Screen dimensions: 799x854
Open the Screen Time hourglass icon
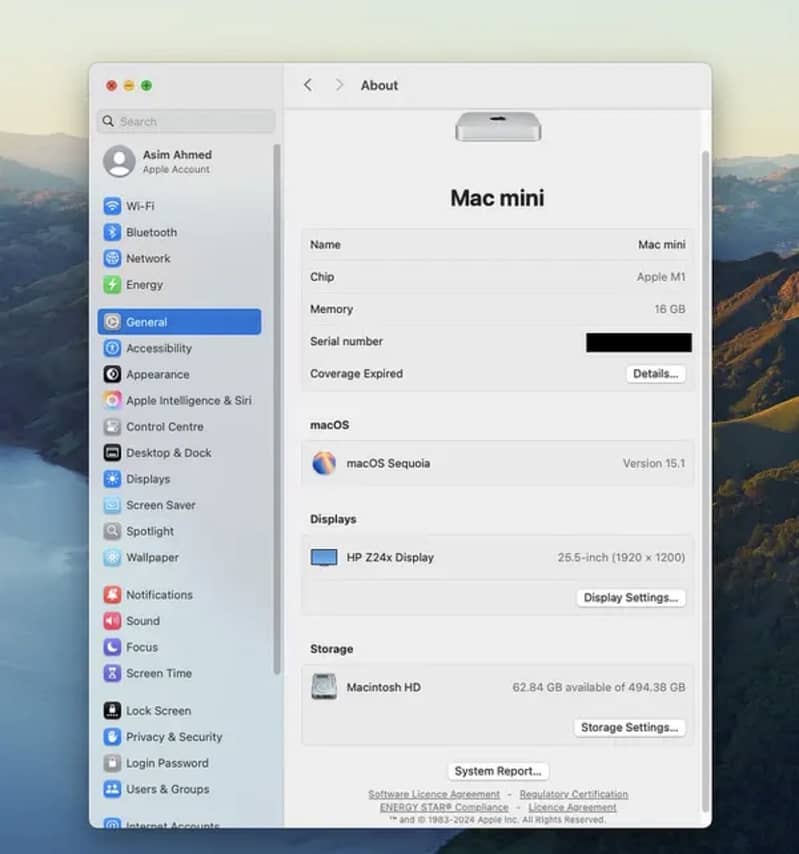pos(112,673)
